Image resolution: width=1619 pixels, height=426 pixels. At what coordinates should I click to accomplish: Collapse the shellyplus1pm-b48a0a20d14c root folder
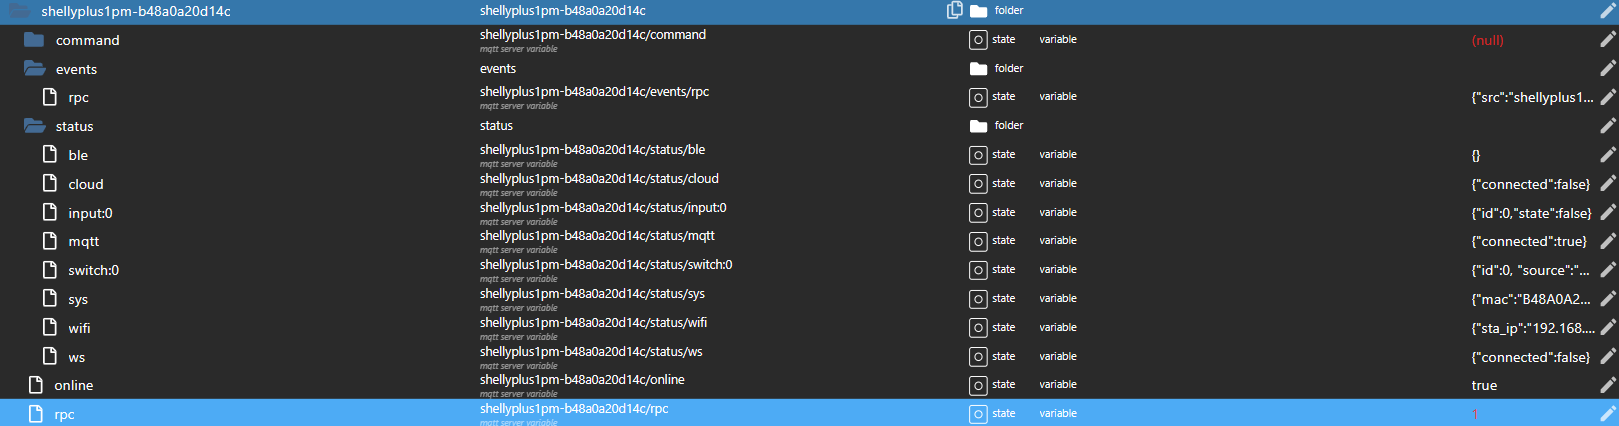(x=19, y=10)
